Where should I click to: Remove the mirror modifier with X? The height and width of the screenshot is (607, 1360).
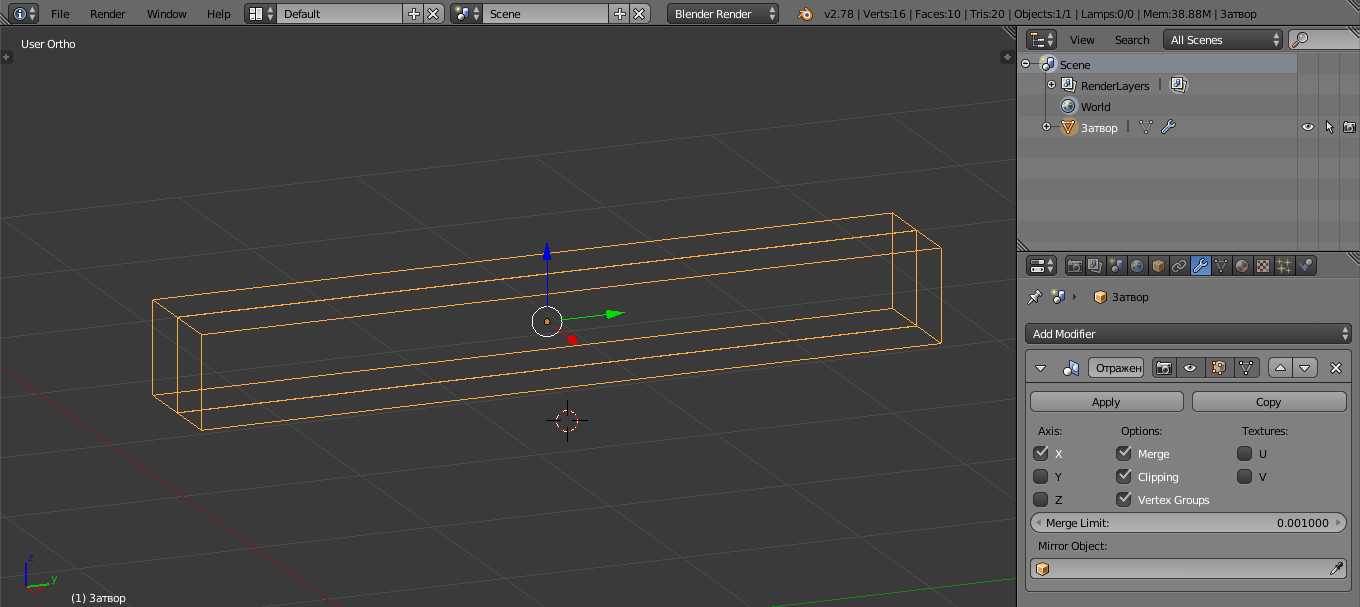[x=1336, y=368]
